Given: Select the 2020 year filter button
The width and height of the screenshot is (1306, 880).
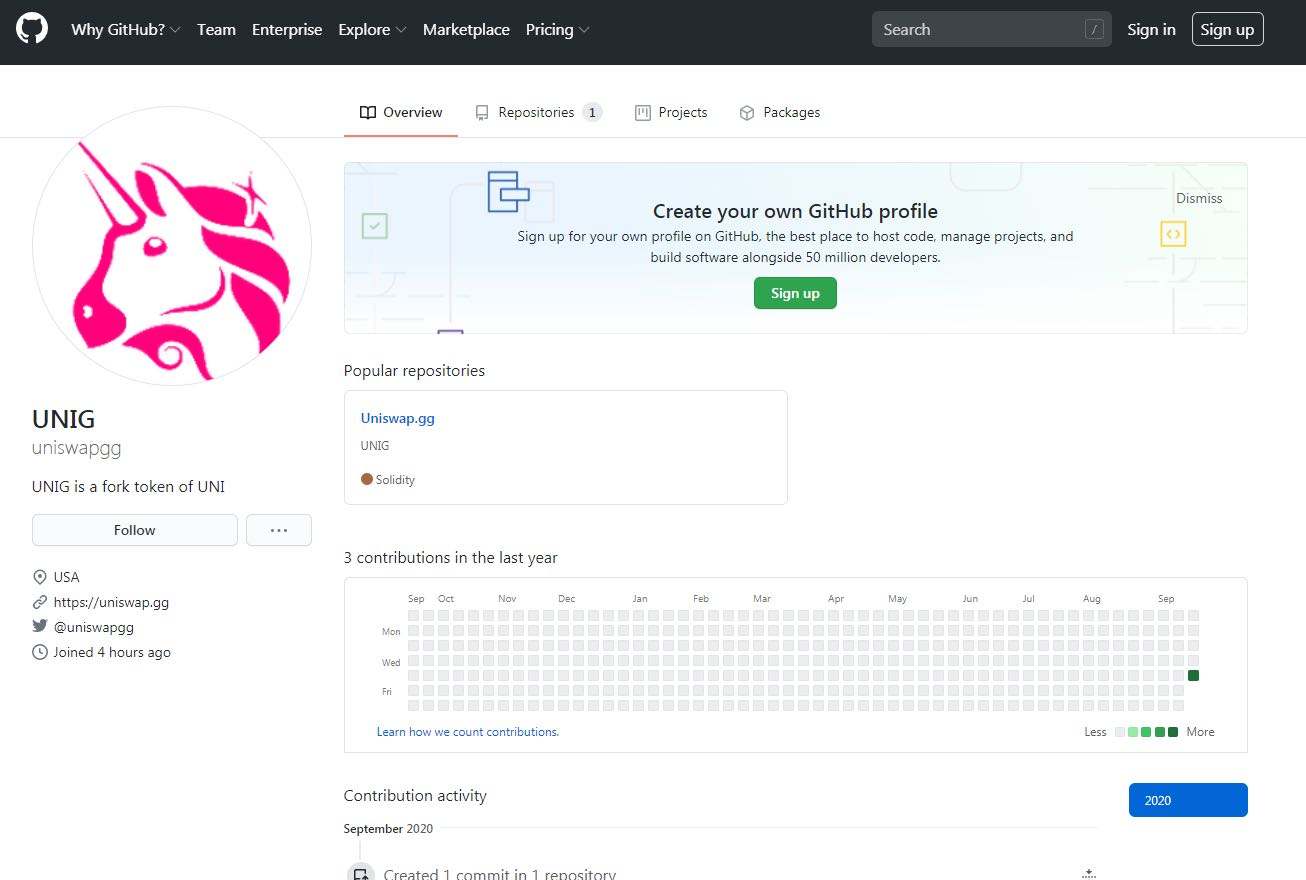Looking at the screenshot, I should pyautogui.click(x=1188, y=800).
